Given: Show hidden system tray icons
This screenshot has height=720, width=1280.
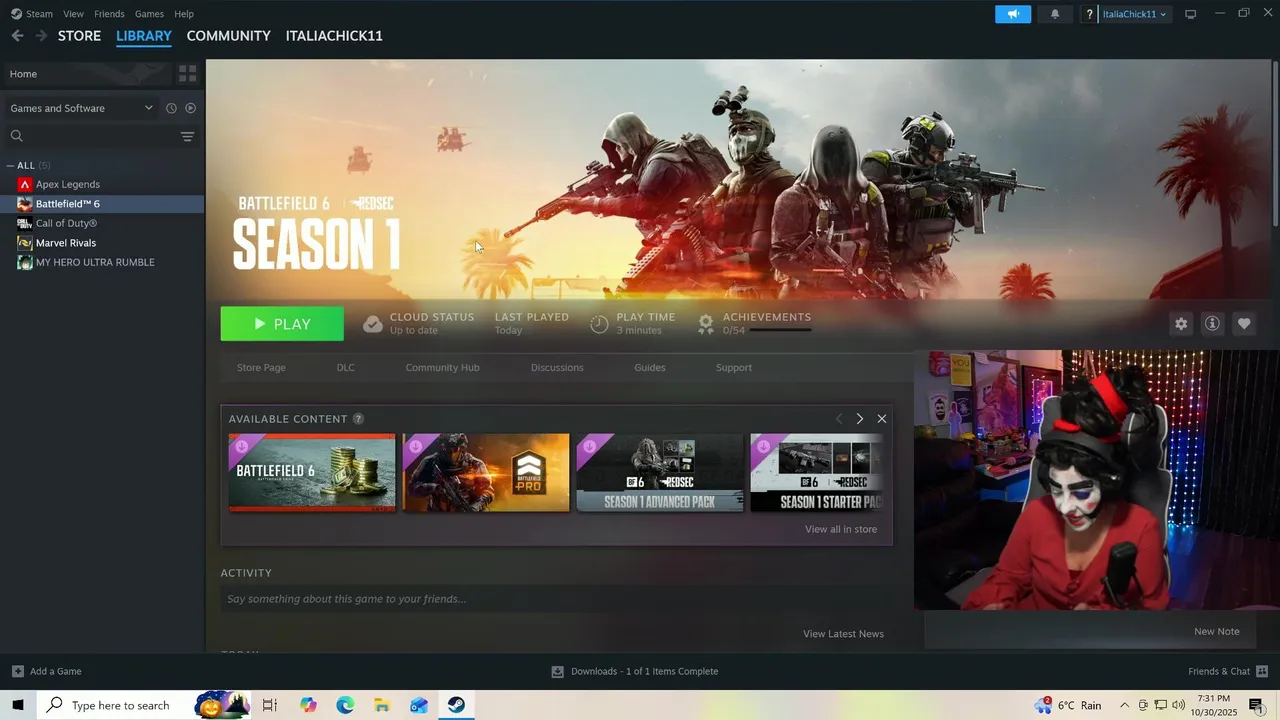Looking at the screenshot, I should [1124, 705].
